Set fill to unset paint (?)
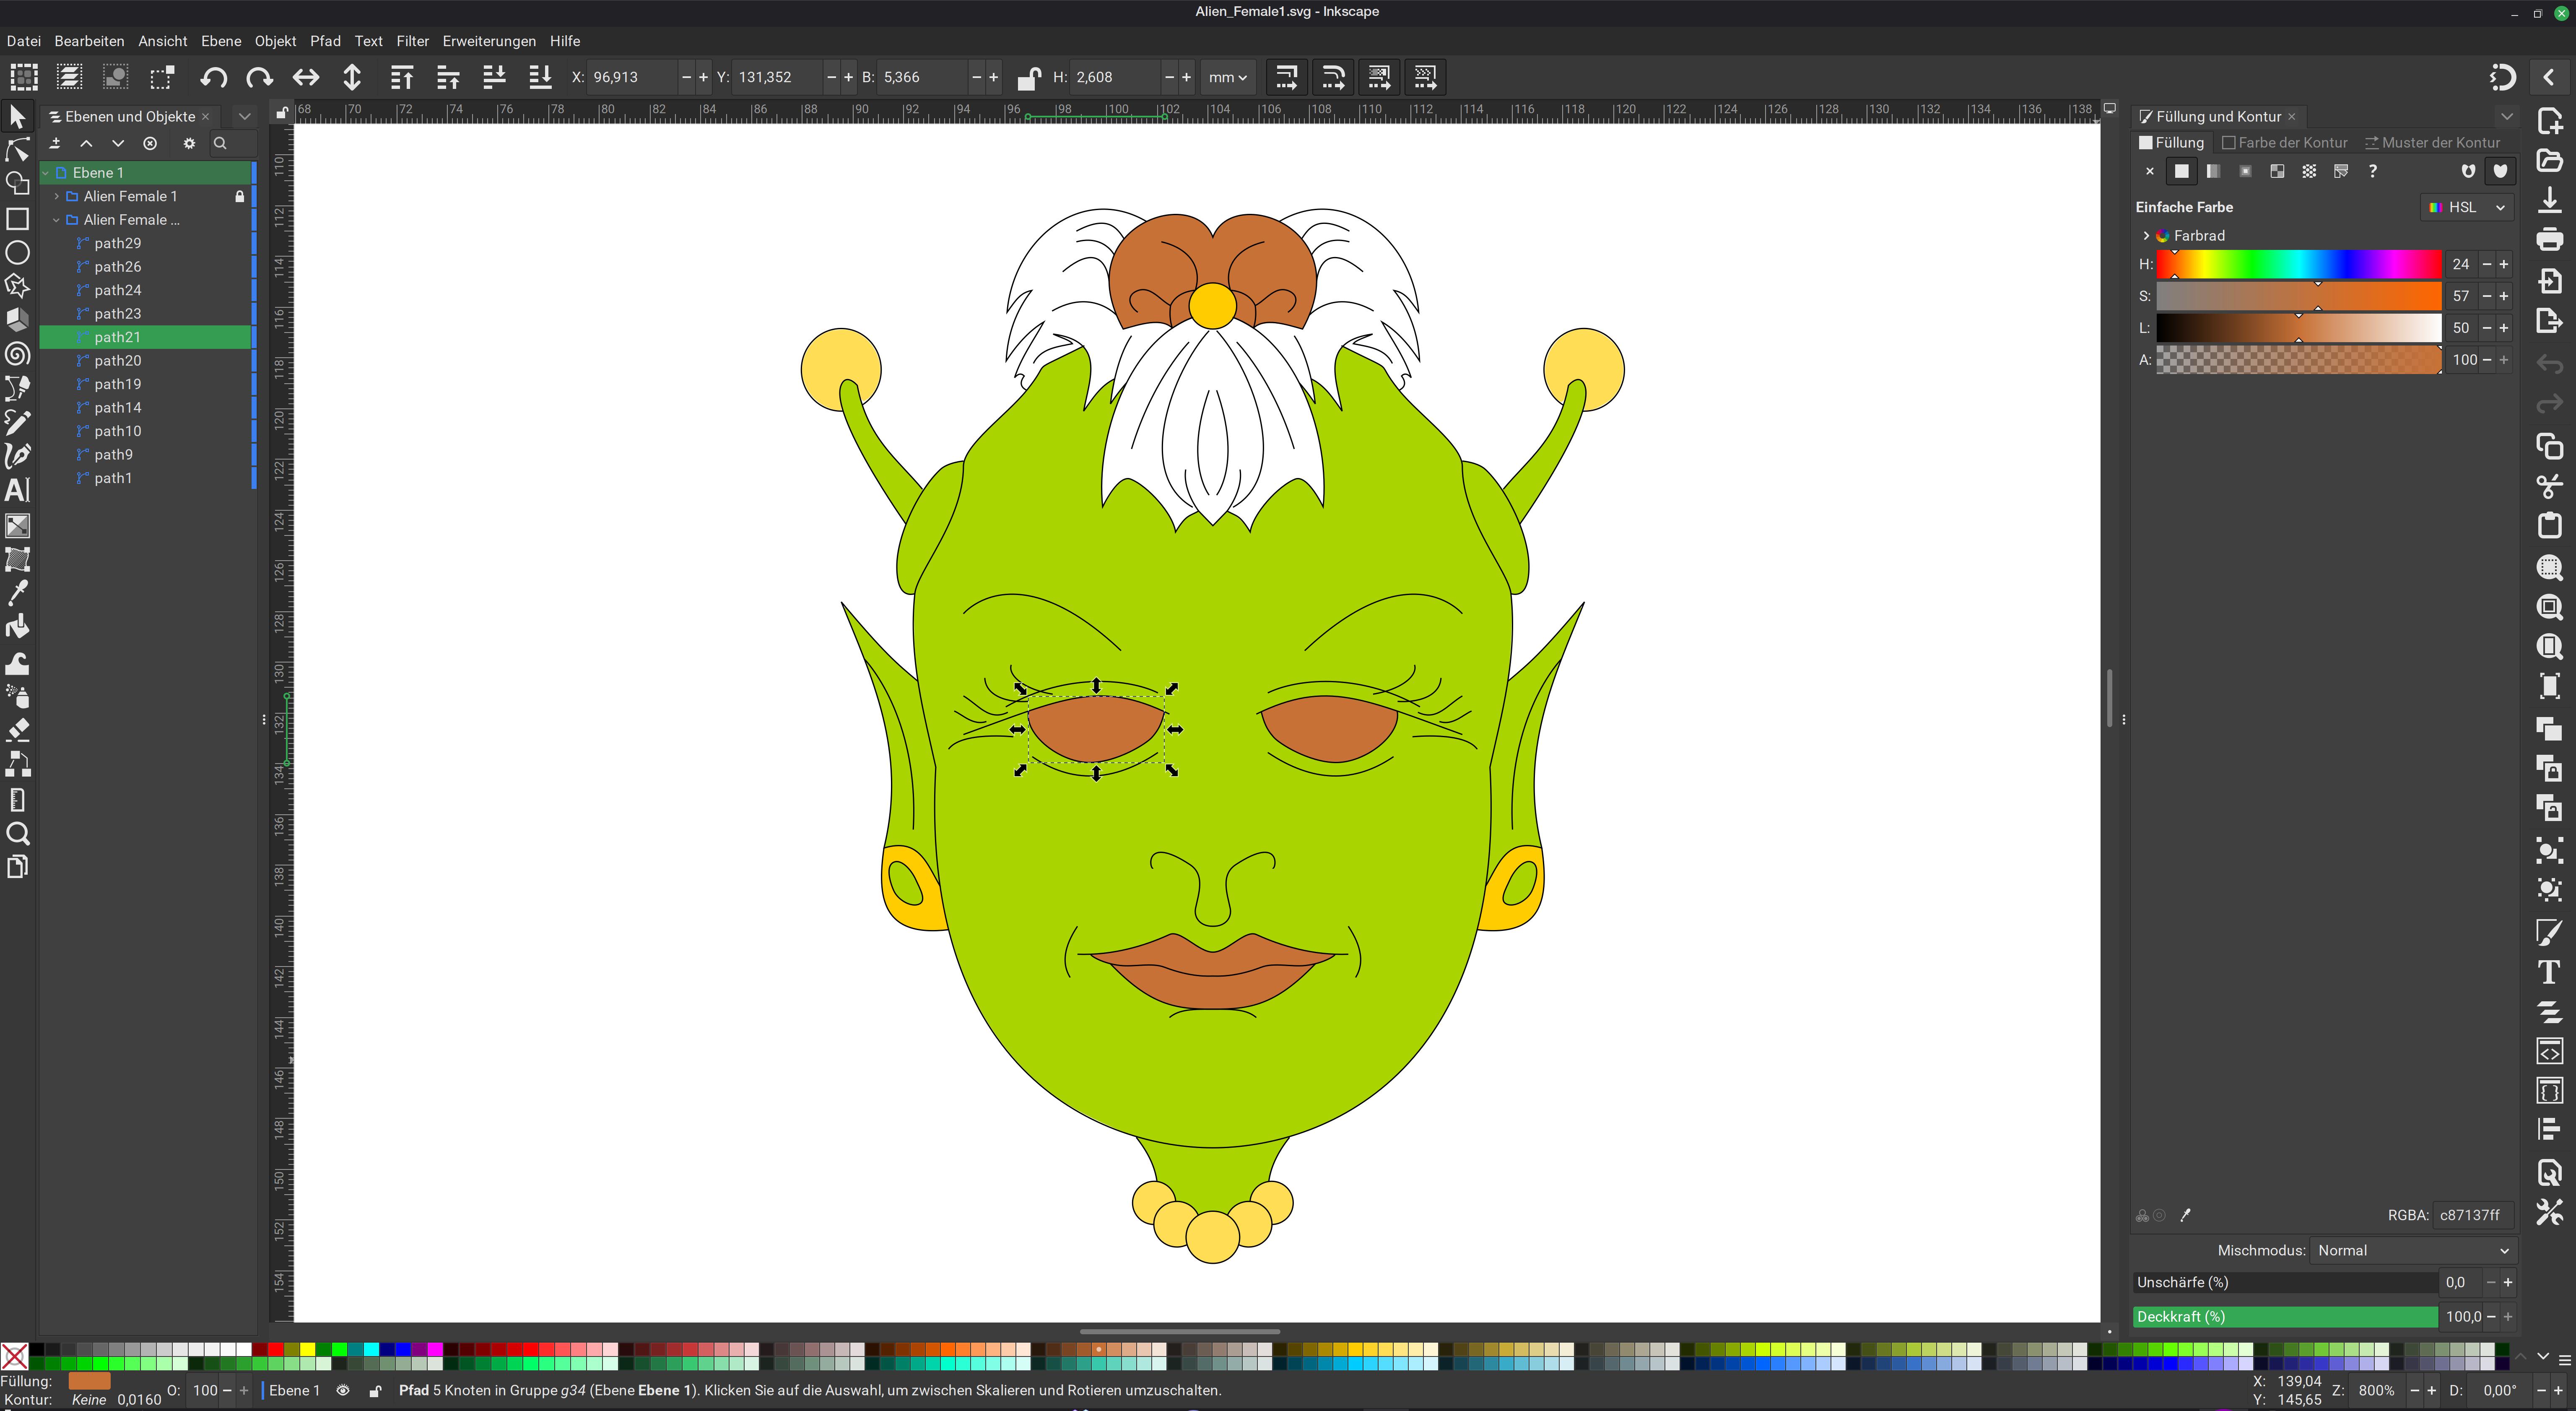The width and height of the screenshot is (2576, 1411). pyautogui.click(x=2373, y=172)
